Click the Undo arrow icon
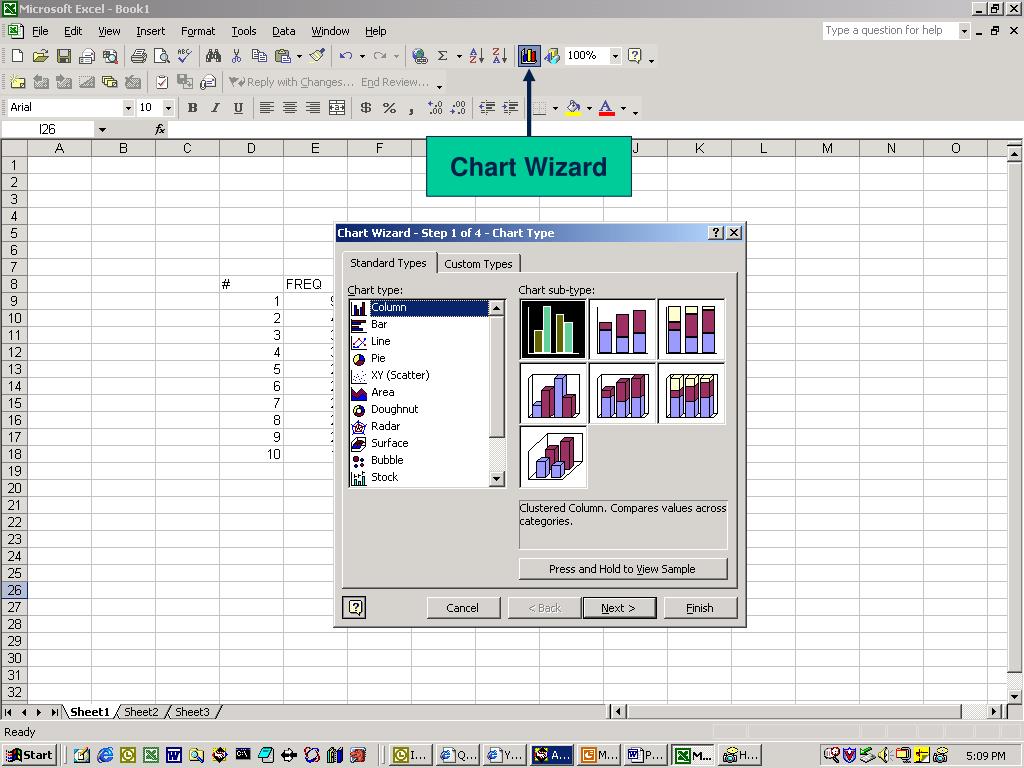This screenshot has height=768, width=1024. click(x=345, y=56)
